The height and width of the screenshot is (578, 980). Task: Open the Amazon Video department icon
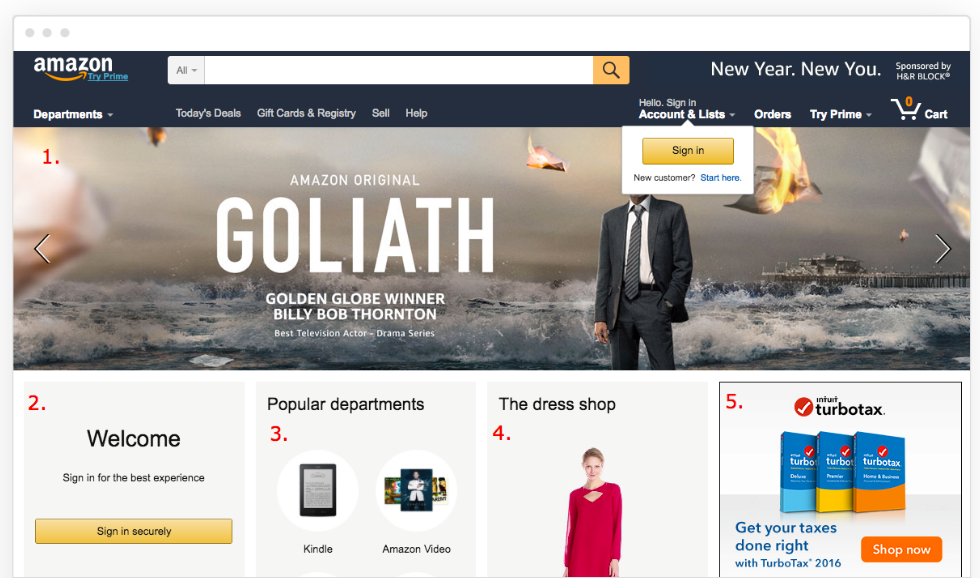(416, 491)
